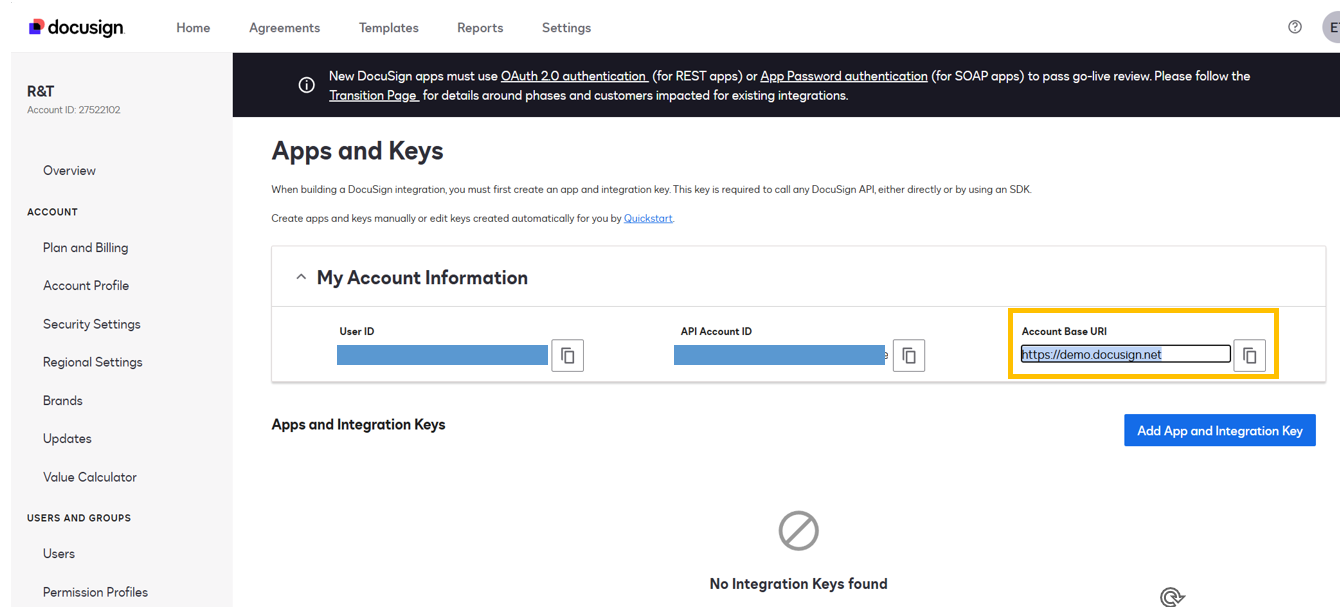Collapse the My Account Information section
The width and height of the screenshot is (1340, 607).
(x=301, y=278)
